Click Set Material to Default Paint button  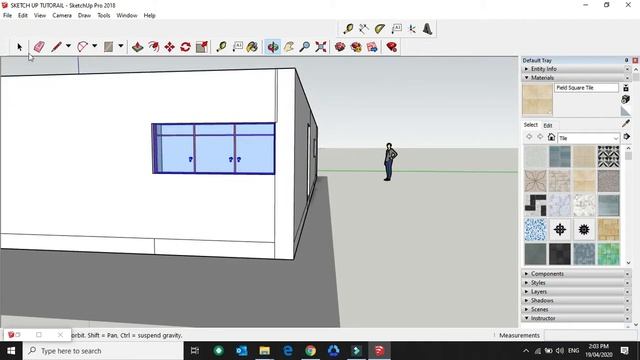coord(625,111)
